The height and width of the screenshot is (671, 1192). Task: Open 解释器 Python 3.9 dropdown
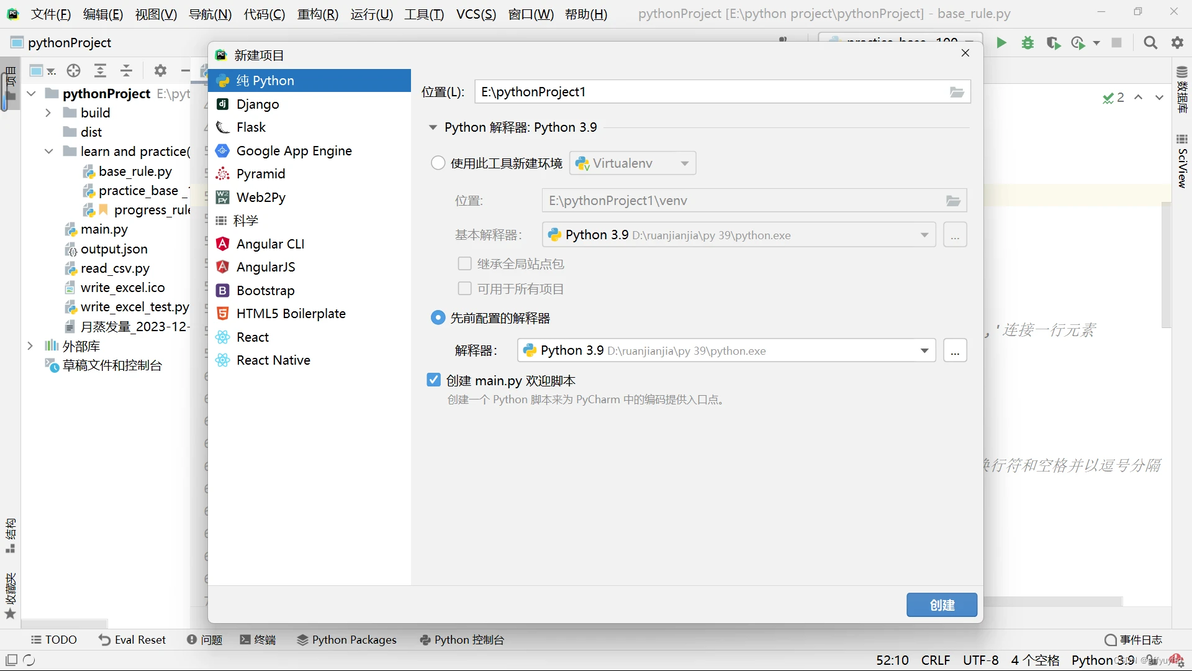726,350
